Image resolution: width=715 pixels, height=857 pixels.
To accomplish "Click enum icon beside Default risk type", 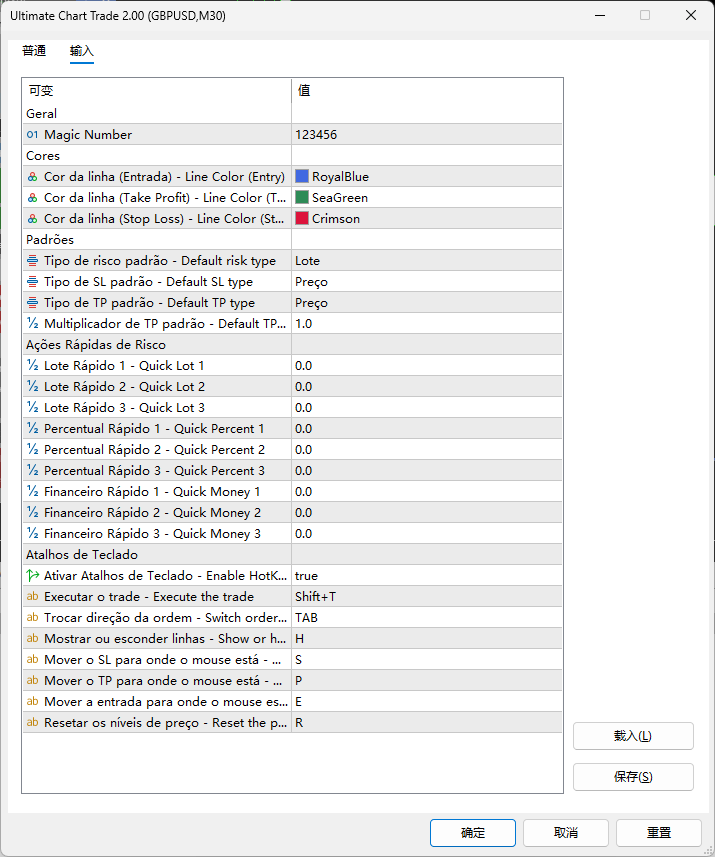I will point(32,261).
